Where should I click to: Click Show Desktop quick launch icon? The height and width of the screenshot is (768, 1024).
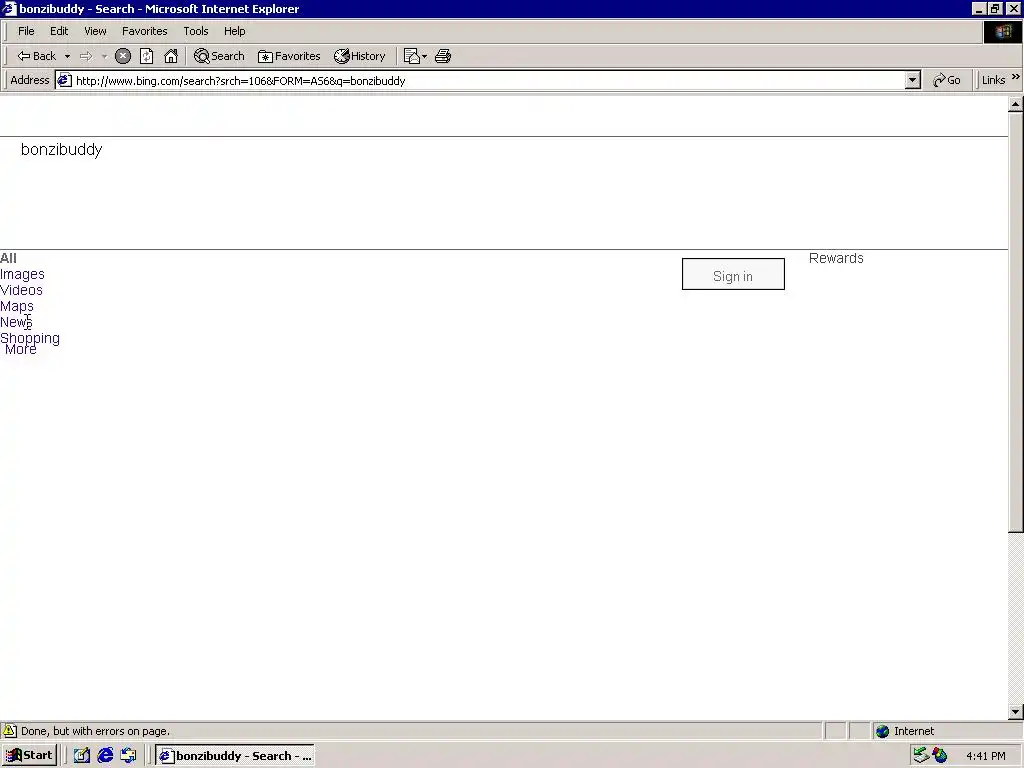tap(82, 756)
